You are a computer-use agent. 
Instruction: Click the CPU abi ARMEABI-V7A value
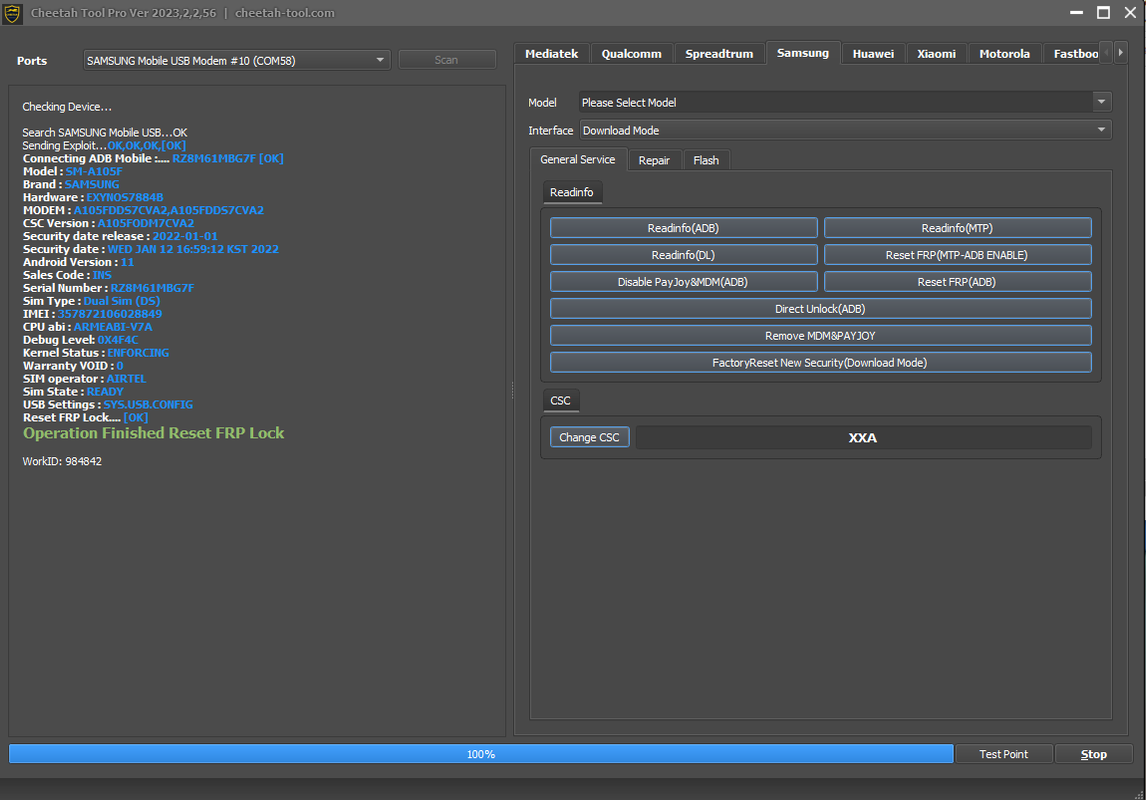(113, 327)
